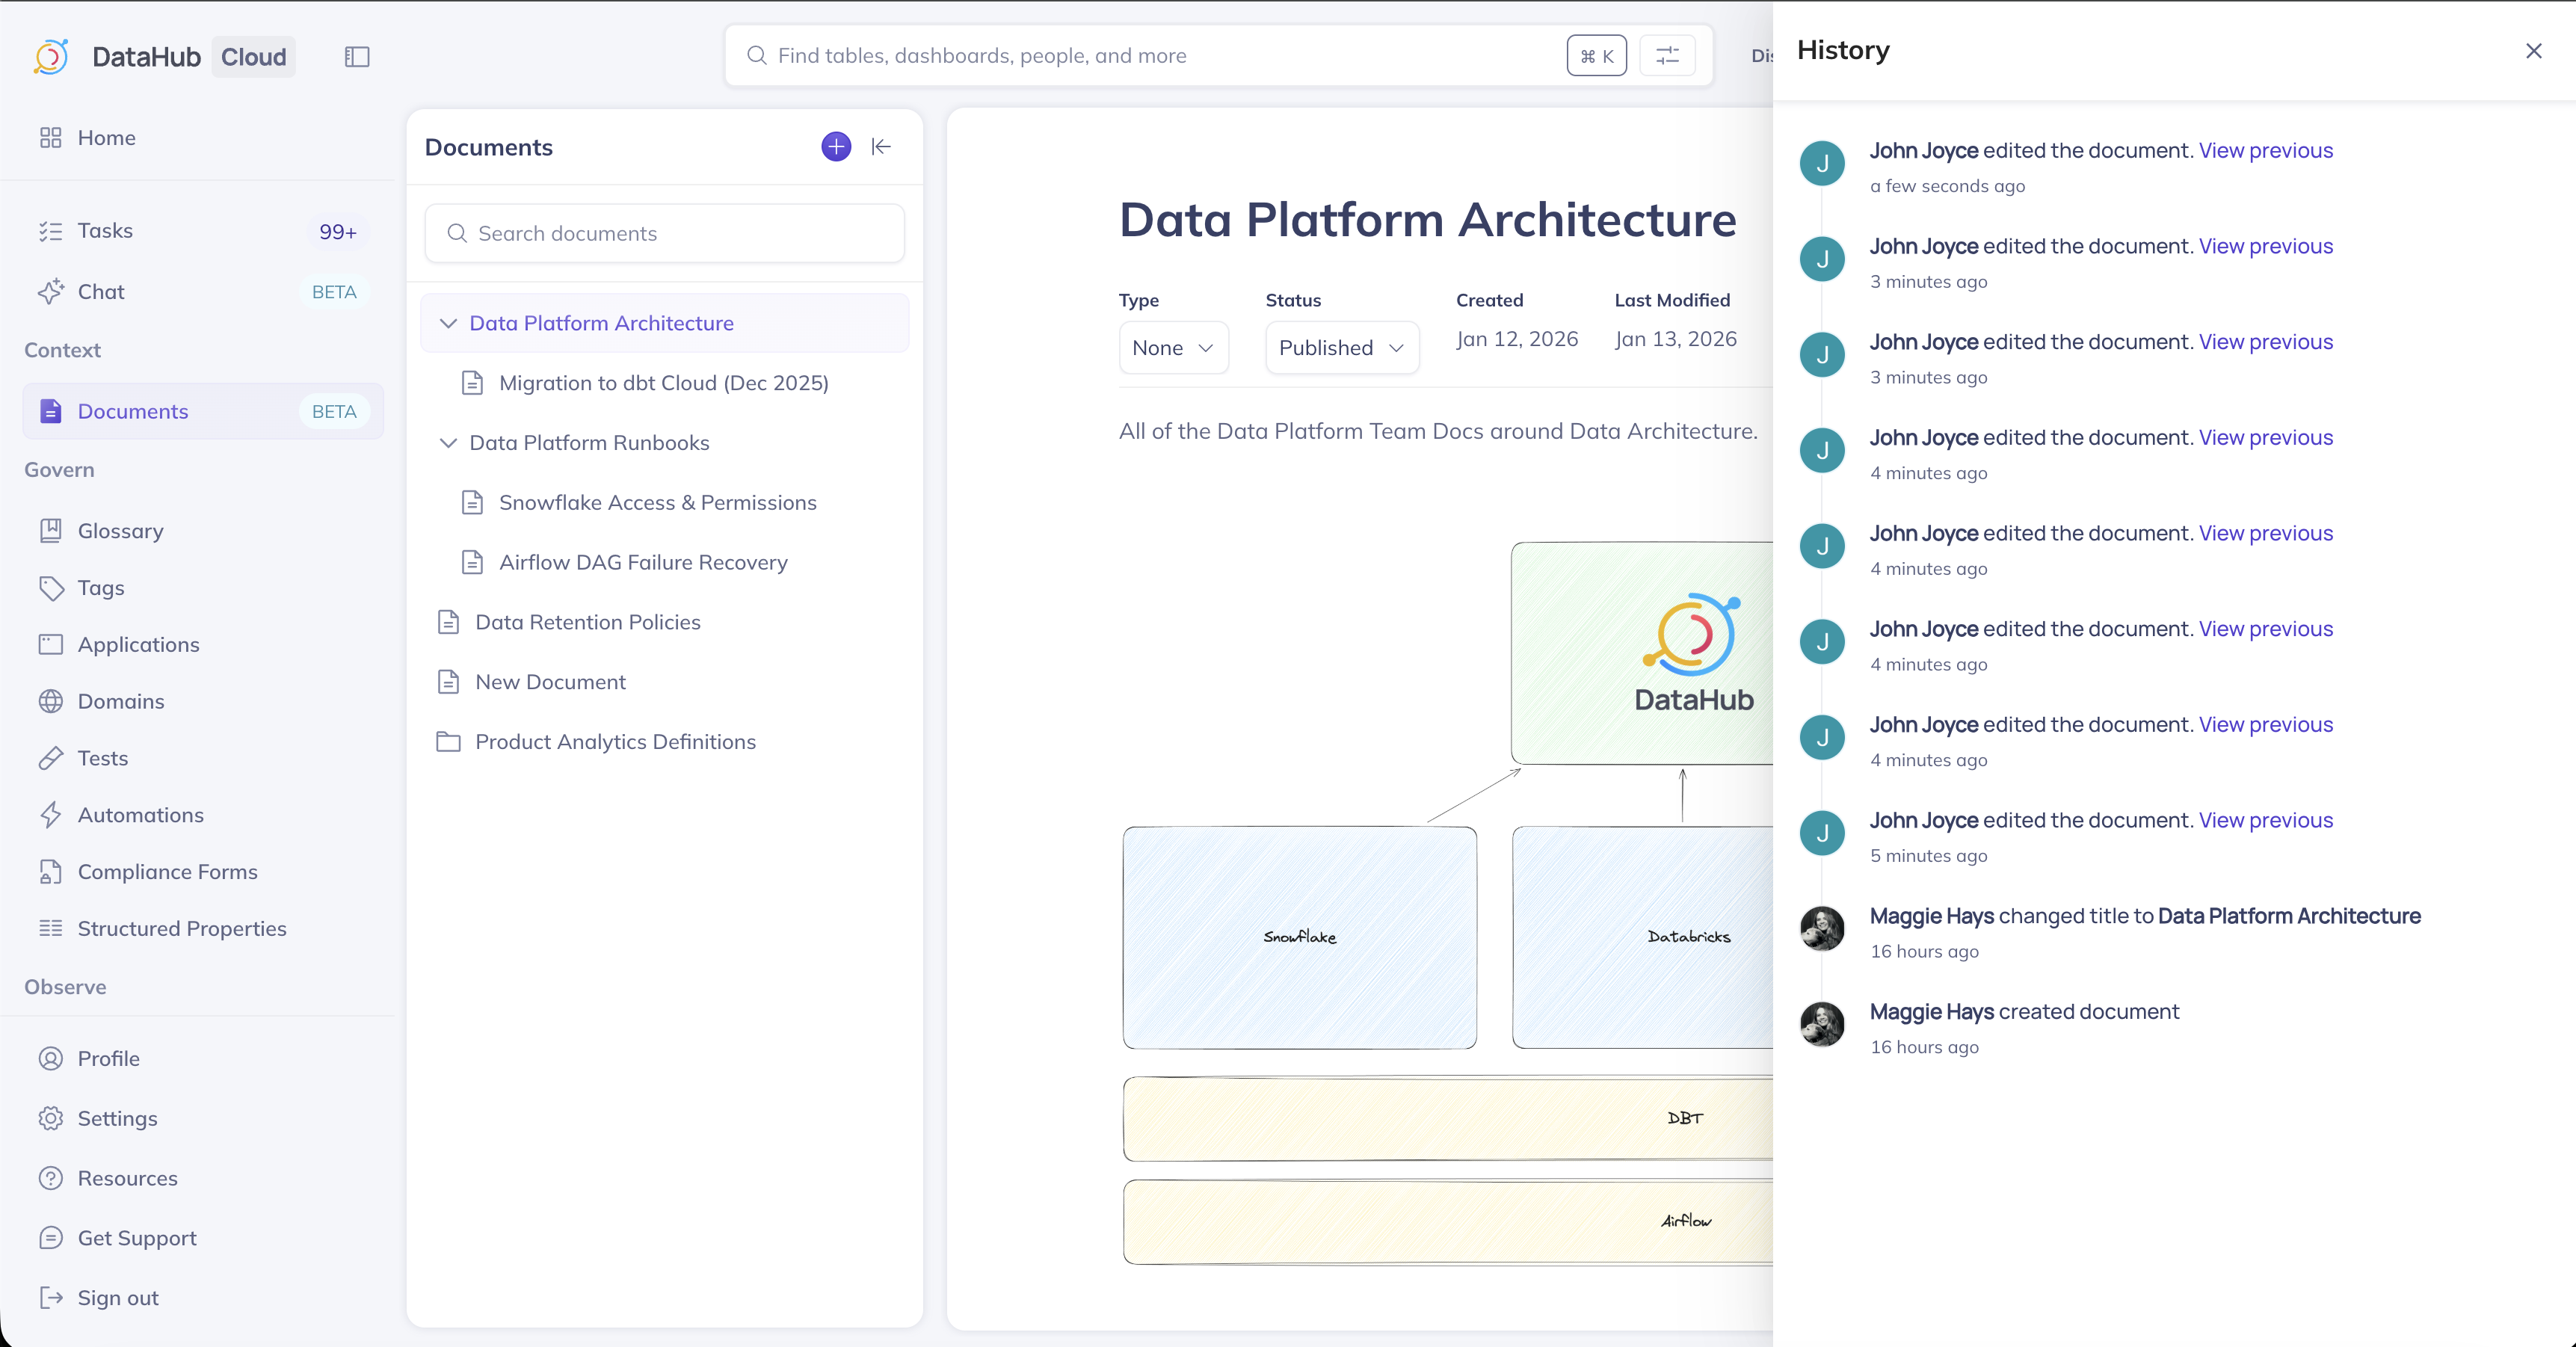Go to Automations lightning icon
The width and height of the screenshot is (2576, 1347).
[51, 815]
